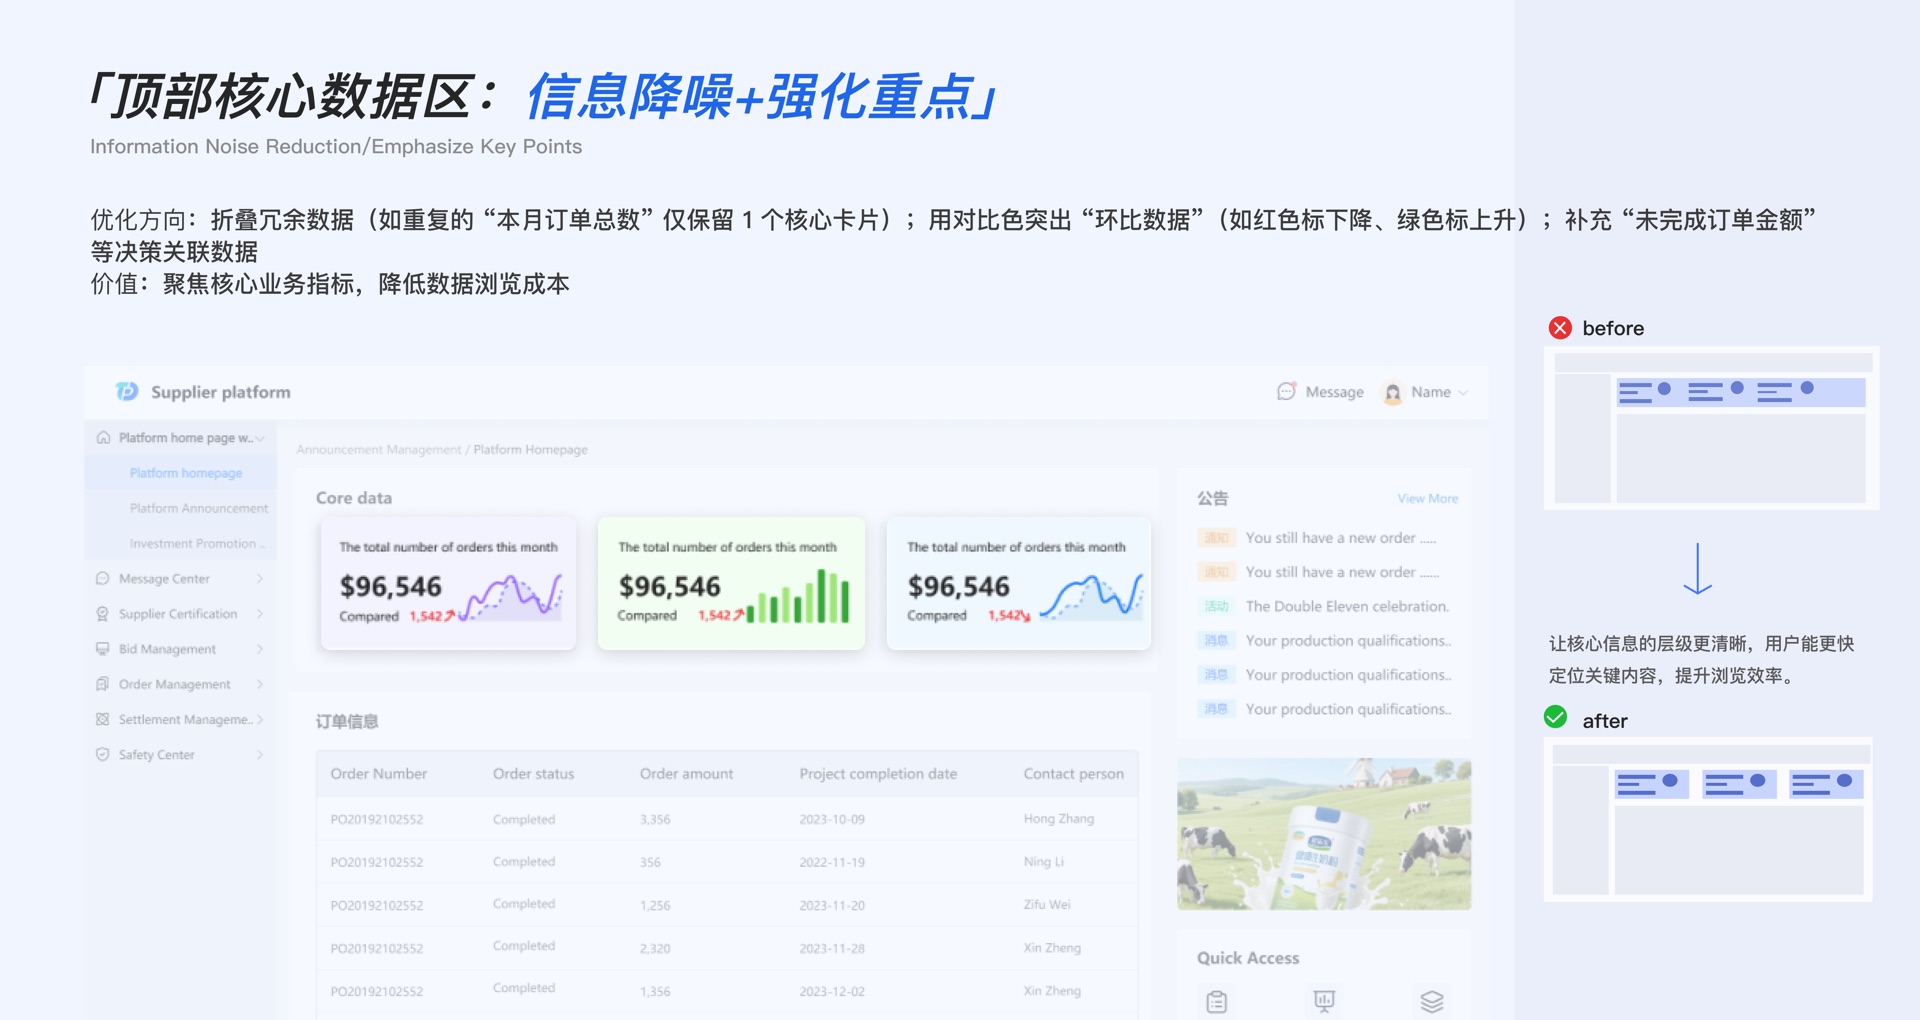
Task: Click the after wireframe thumbnail
Action: [1709, 819]
